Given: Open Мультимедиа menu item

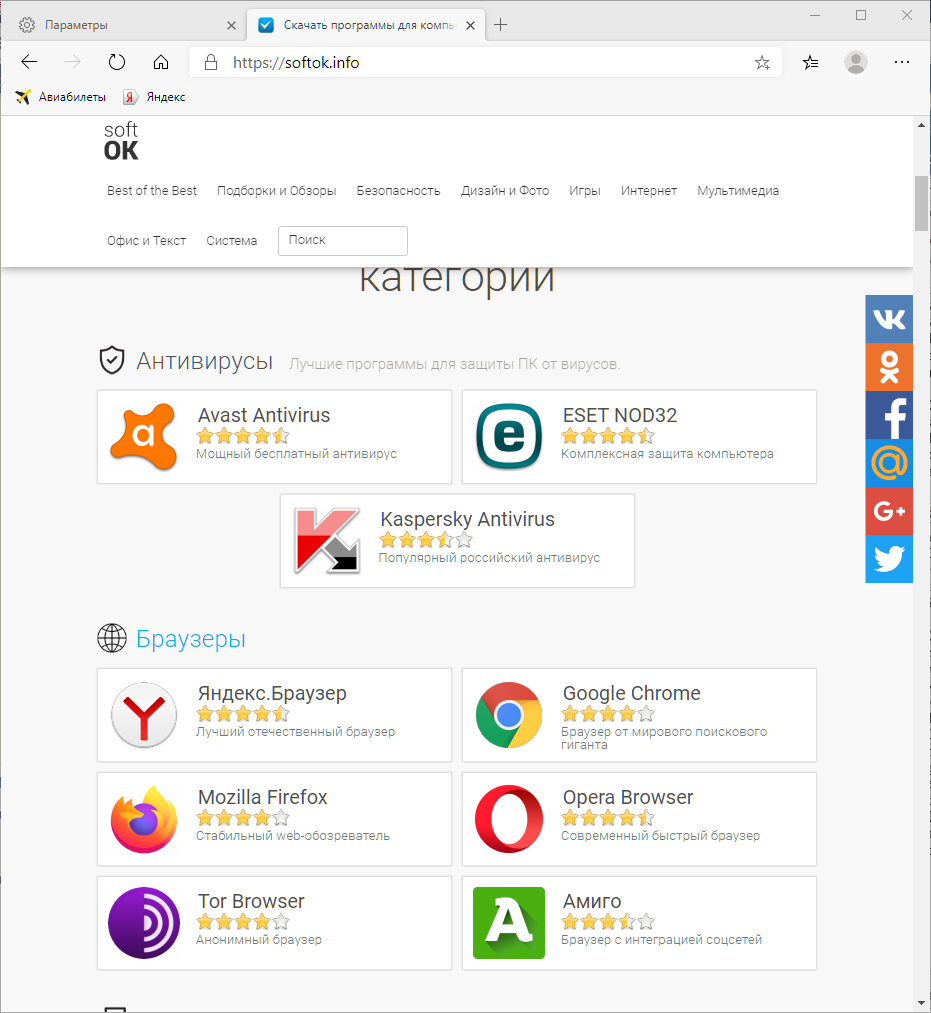Looking at the screenshot, I should click(x=738, y=191).
